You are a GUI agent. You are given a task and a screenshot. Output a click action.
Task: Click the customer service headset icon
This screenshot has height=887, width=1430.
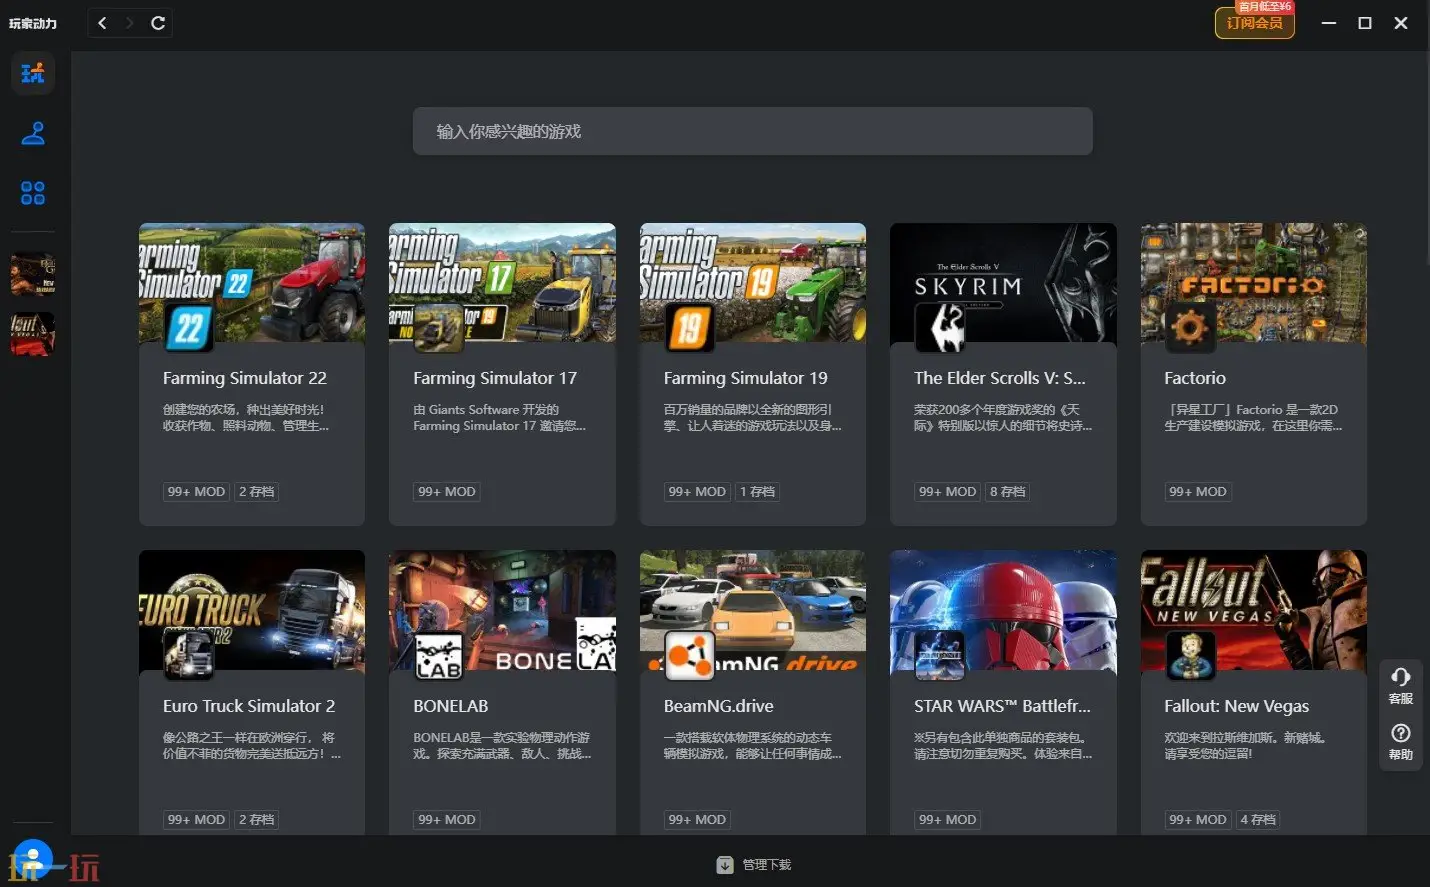click(x=1400, y=685)
